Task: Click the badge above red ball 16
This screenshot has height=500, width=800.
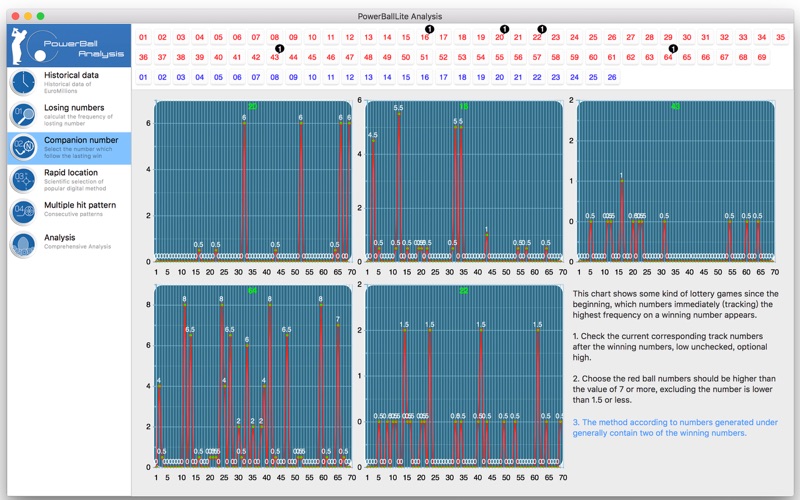Action: 430,29
